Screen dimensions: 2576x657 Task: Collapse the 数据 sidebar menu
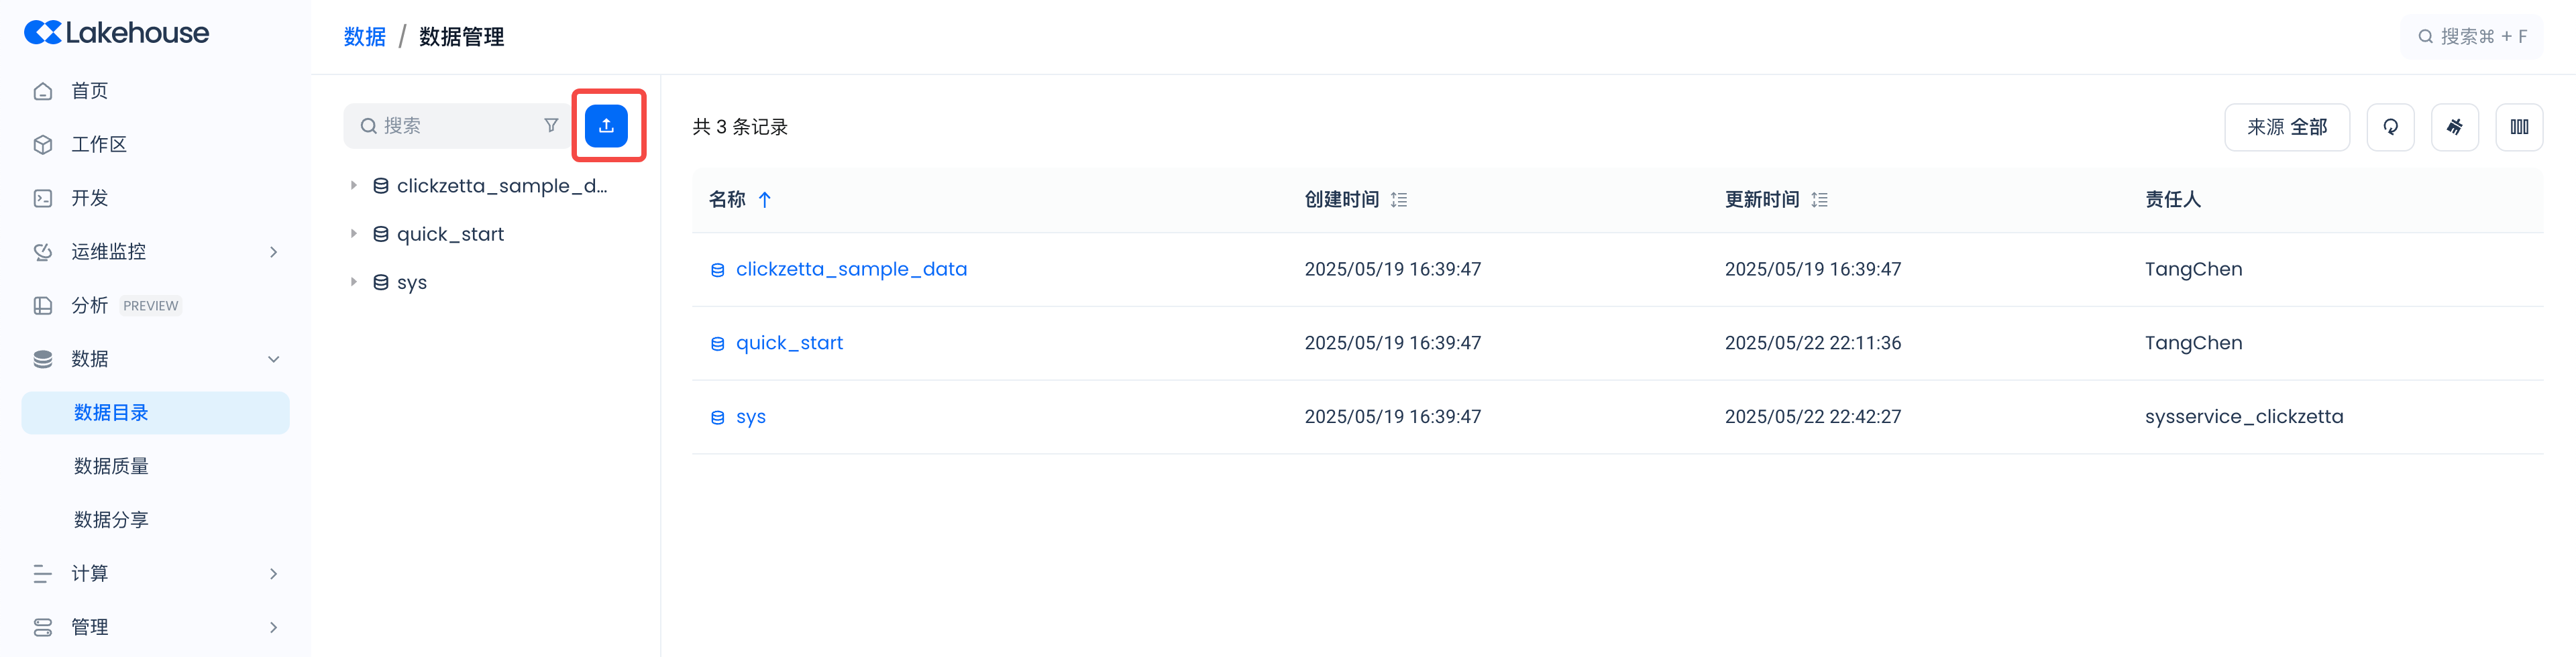click(x=273, y=359)
